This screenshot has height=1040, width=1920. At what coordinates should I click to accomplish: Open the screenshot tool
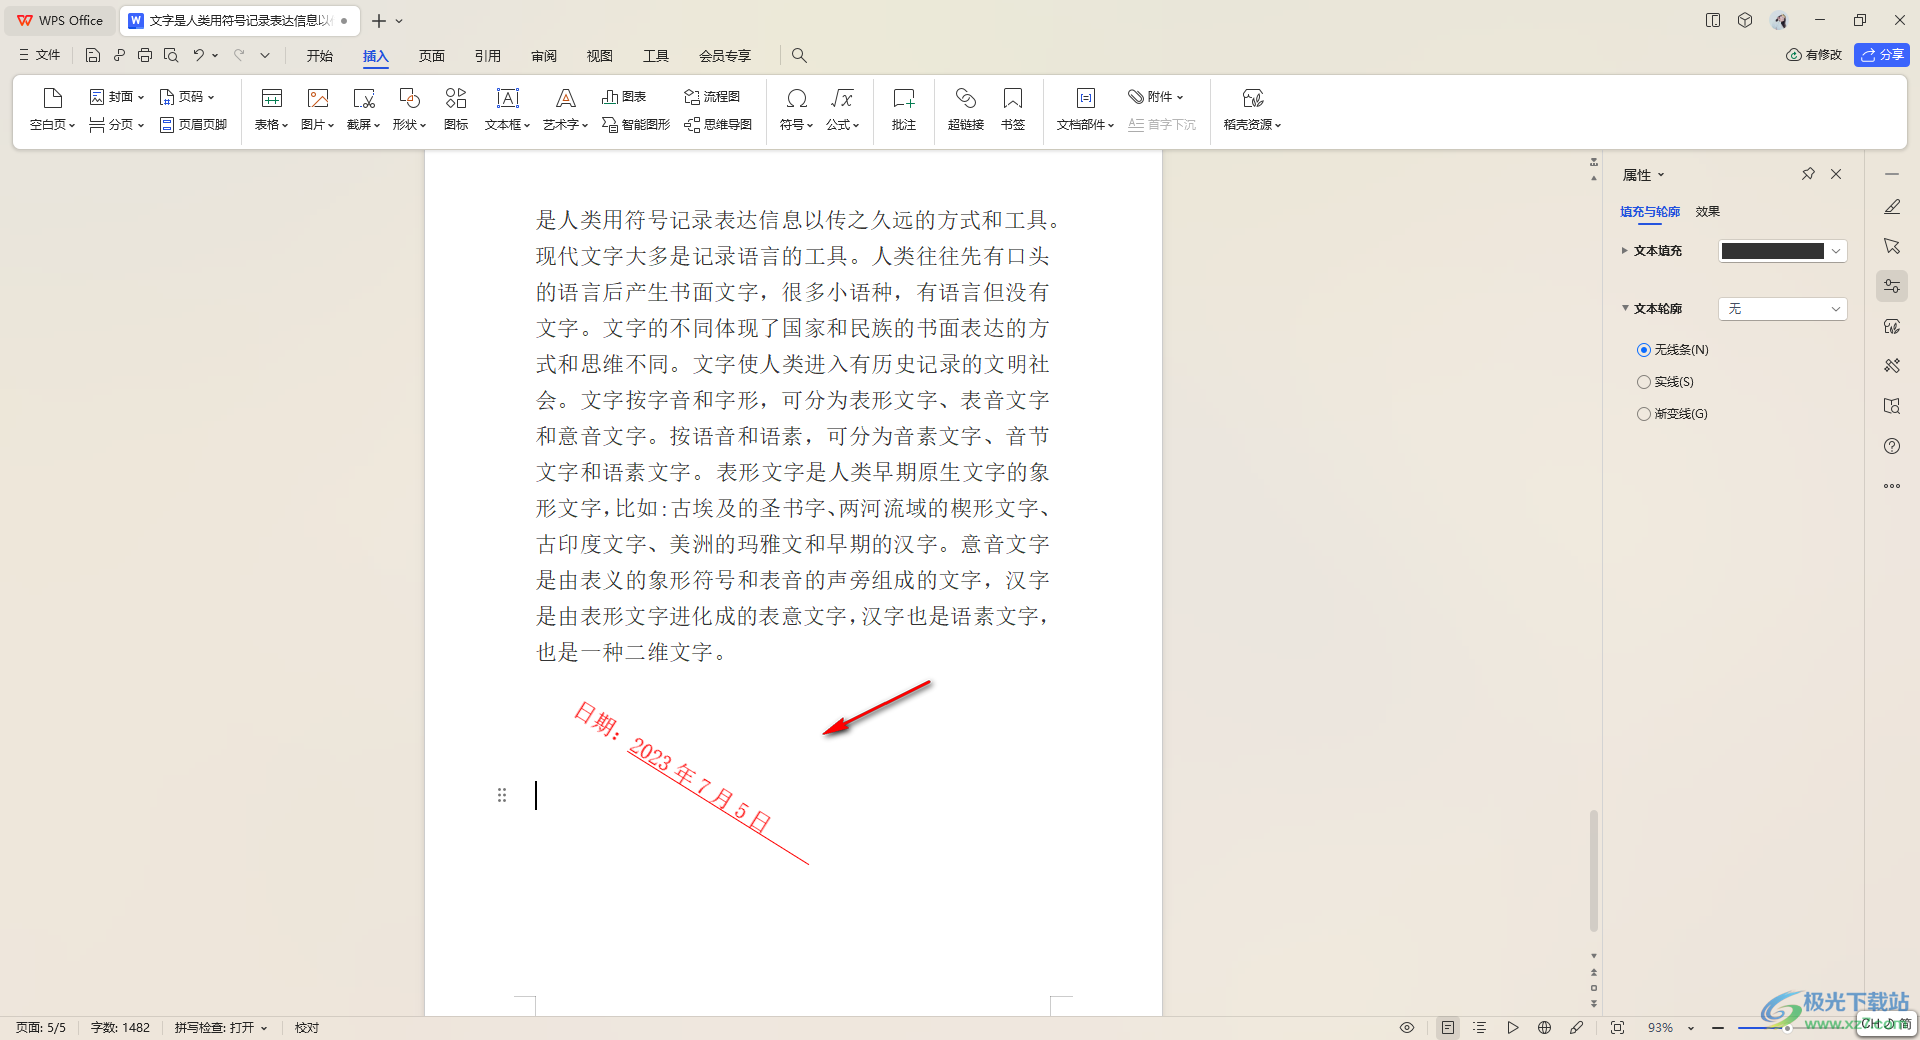(x=363, y=110)
